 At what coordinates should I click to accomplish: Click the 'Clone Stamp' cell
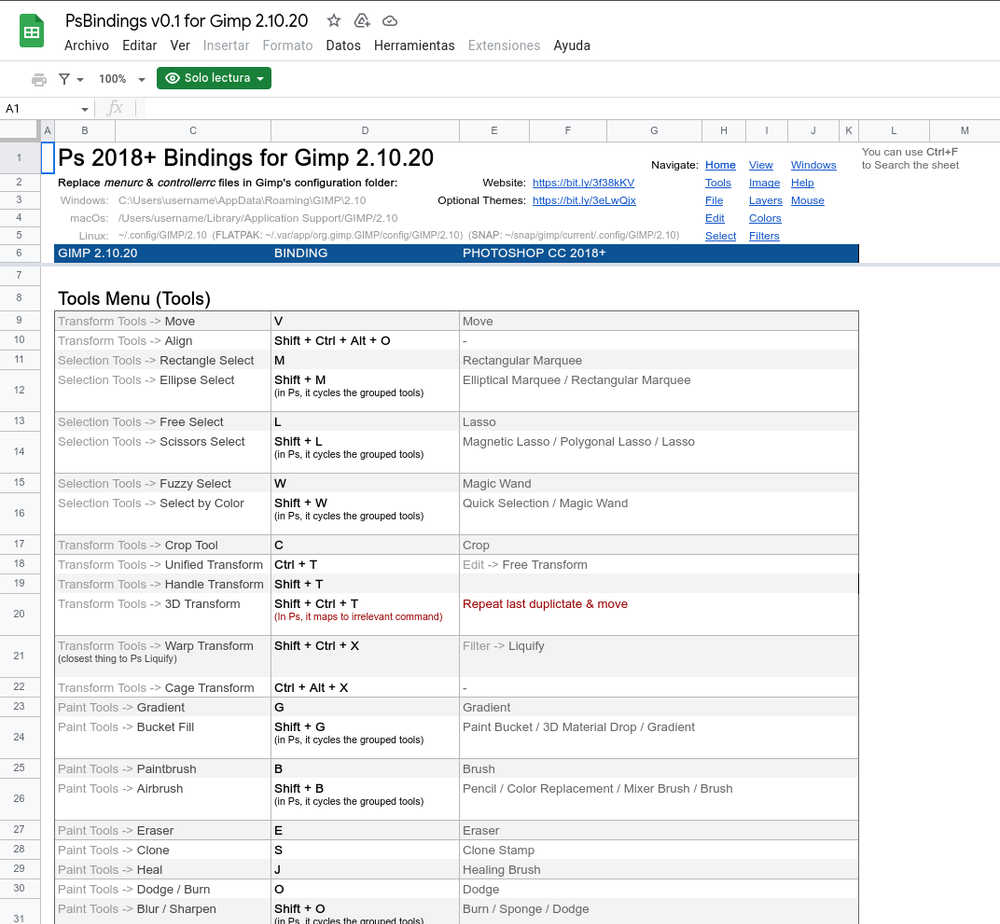[x=659, y=851]
